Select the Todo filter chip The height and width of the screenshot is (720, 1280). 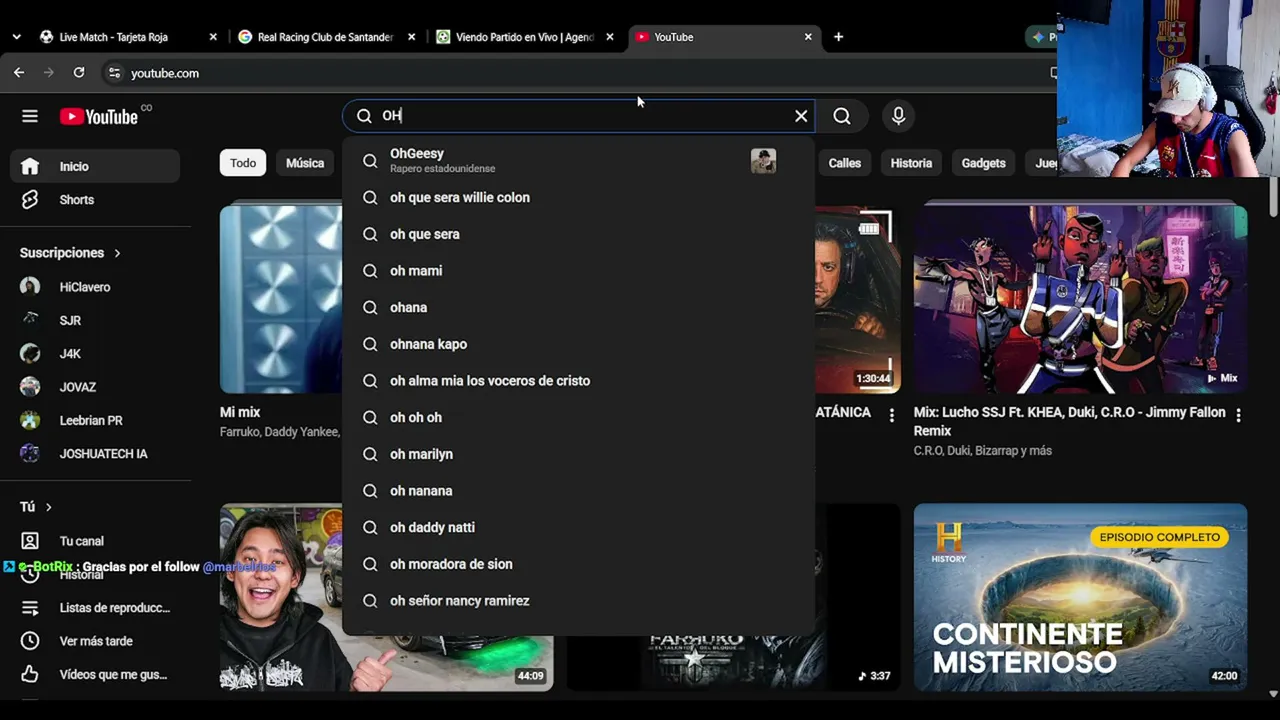[x=243, y=163]
